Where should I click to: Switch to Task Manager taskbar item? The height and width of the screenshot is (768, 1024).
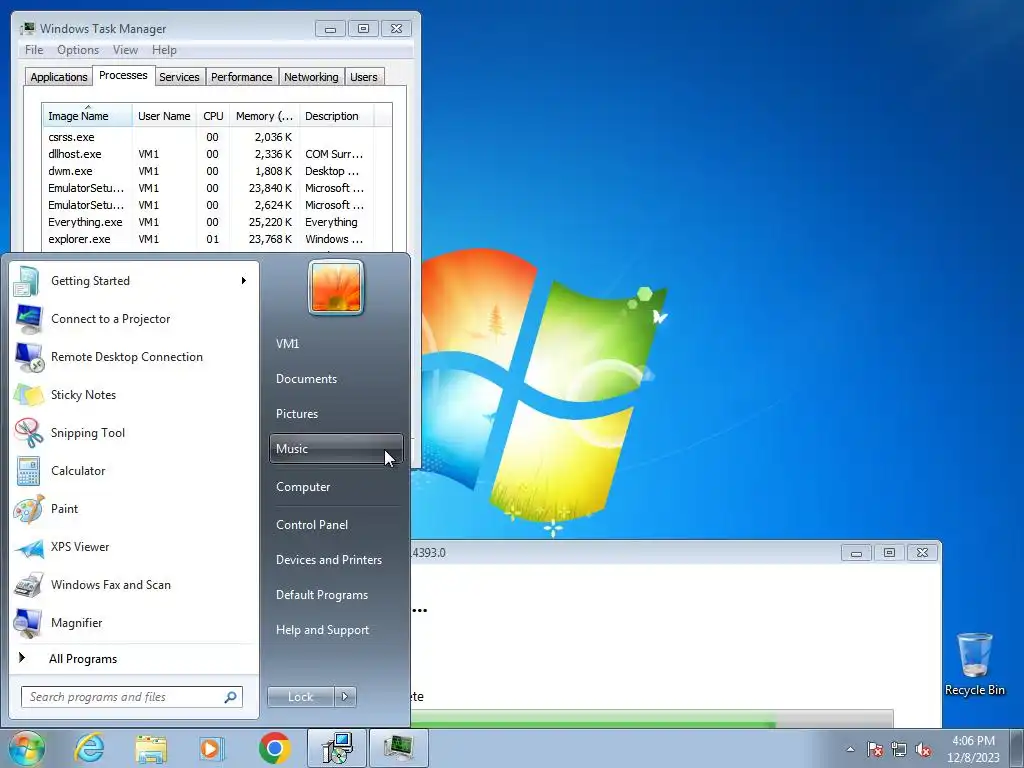coord(399,748)
